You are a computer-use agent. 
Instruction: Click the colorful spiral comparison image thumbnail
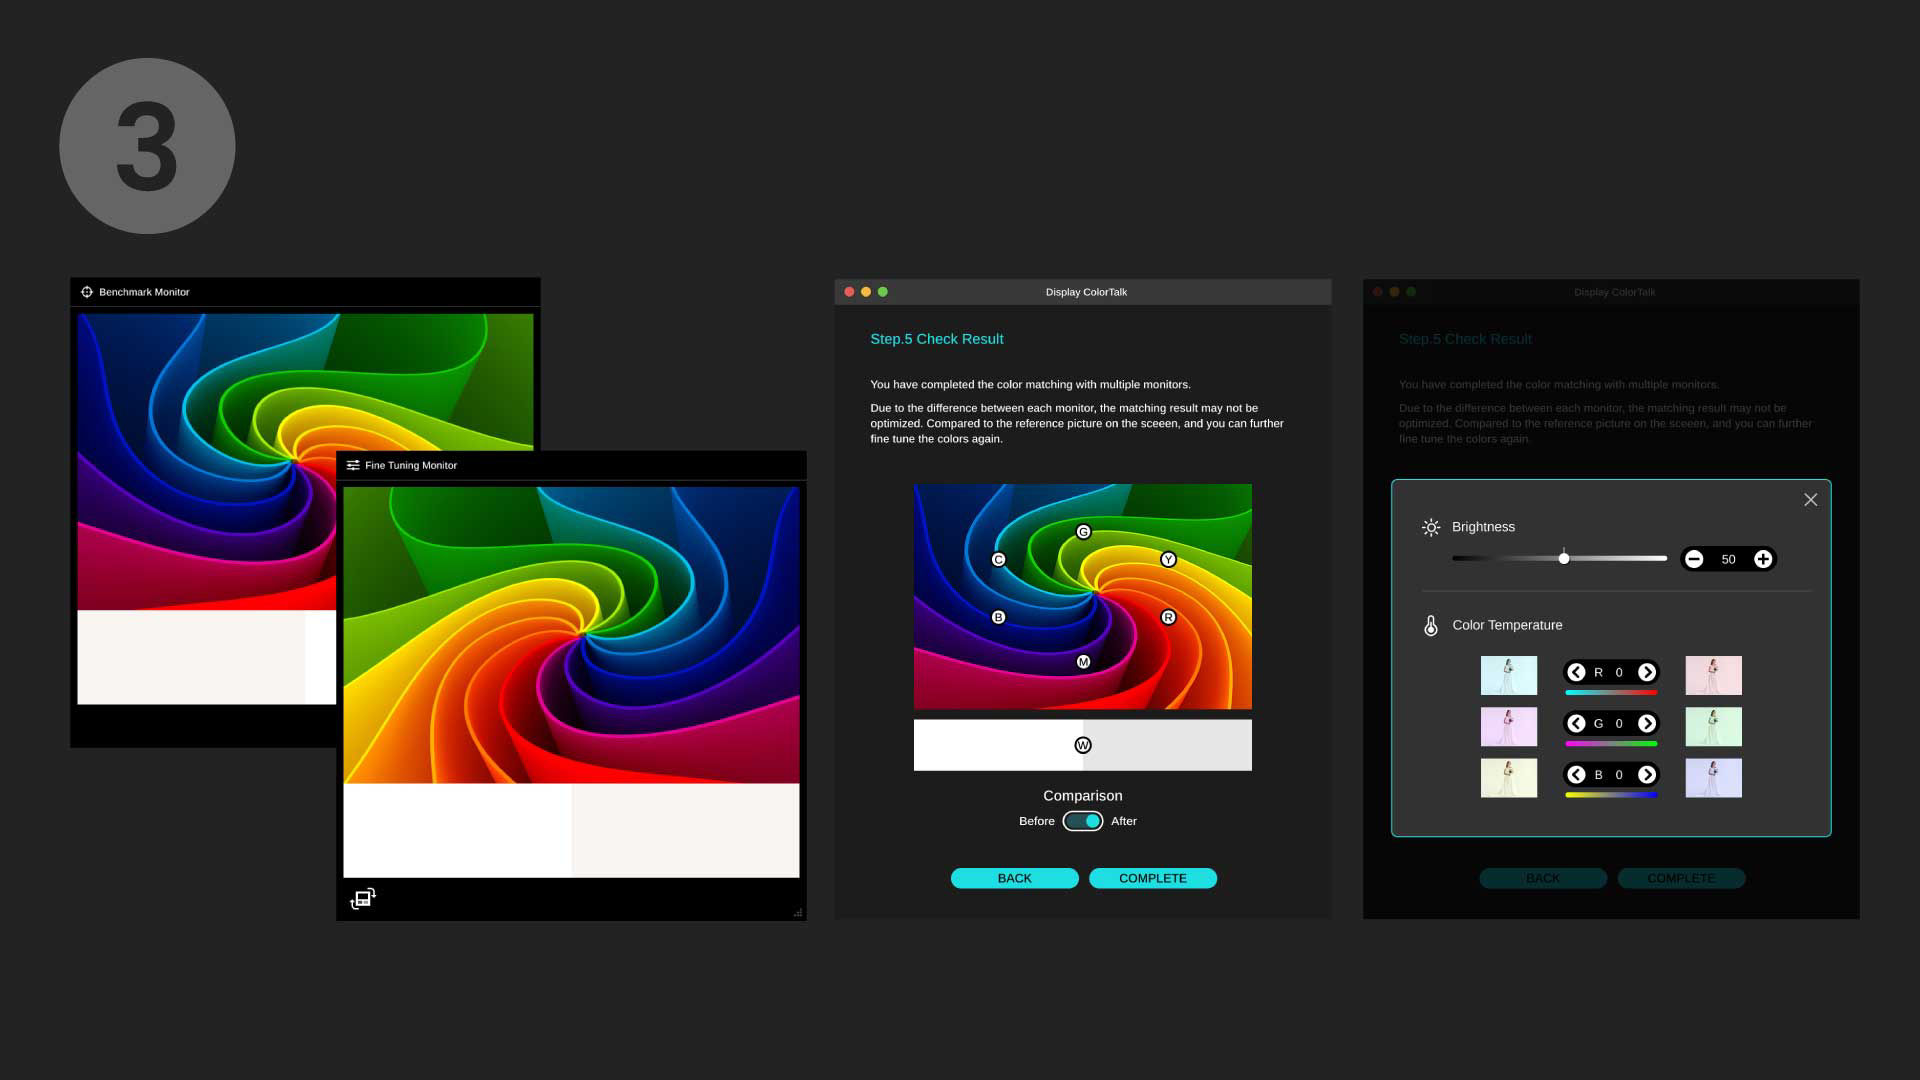(1083, 596)
